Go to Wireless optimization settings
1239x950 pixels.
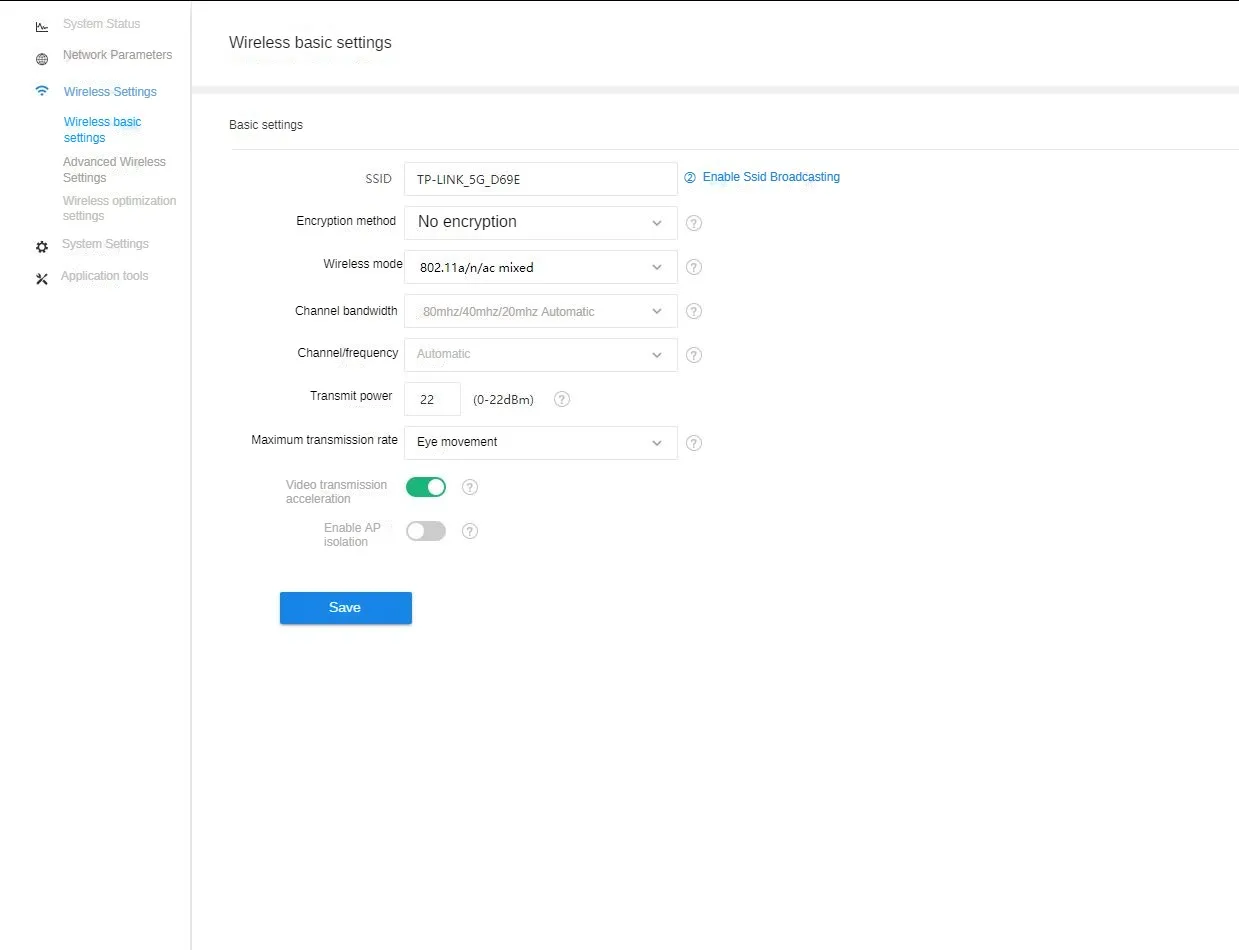119,208
